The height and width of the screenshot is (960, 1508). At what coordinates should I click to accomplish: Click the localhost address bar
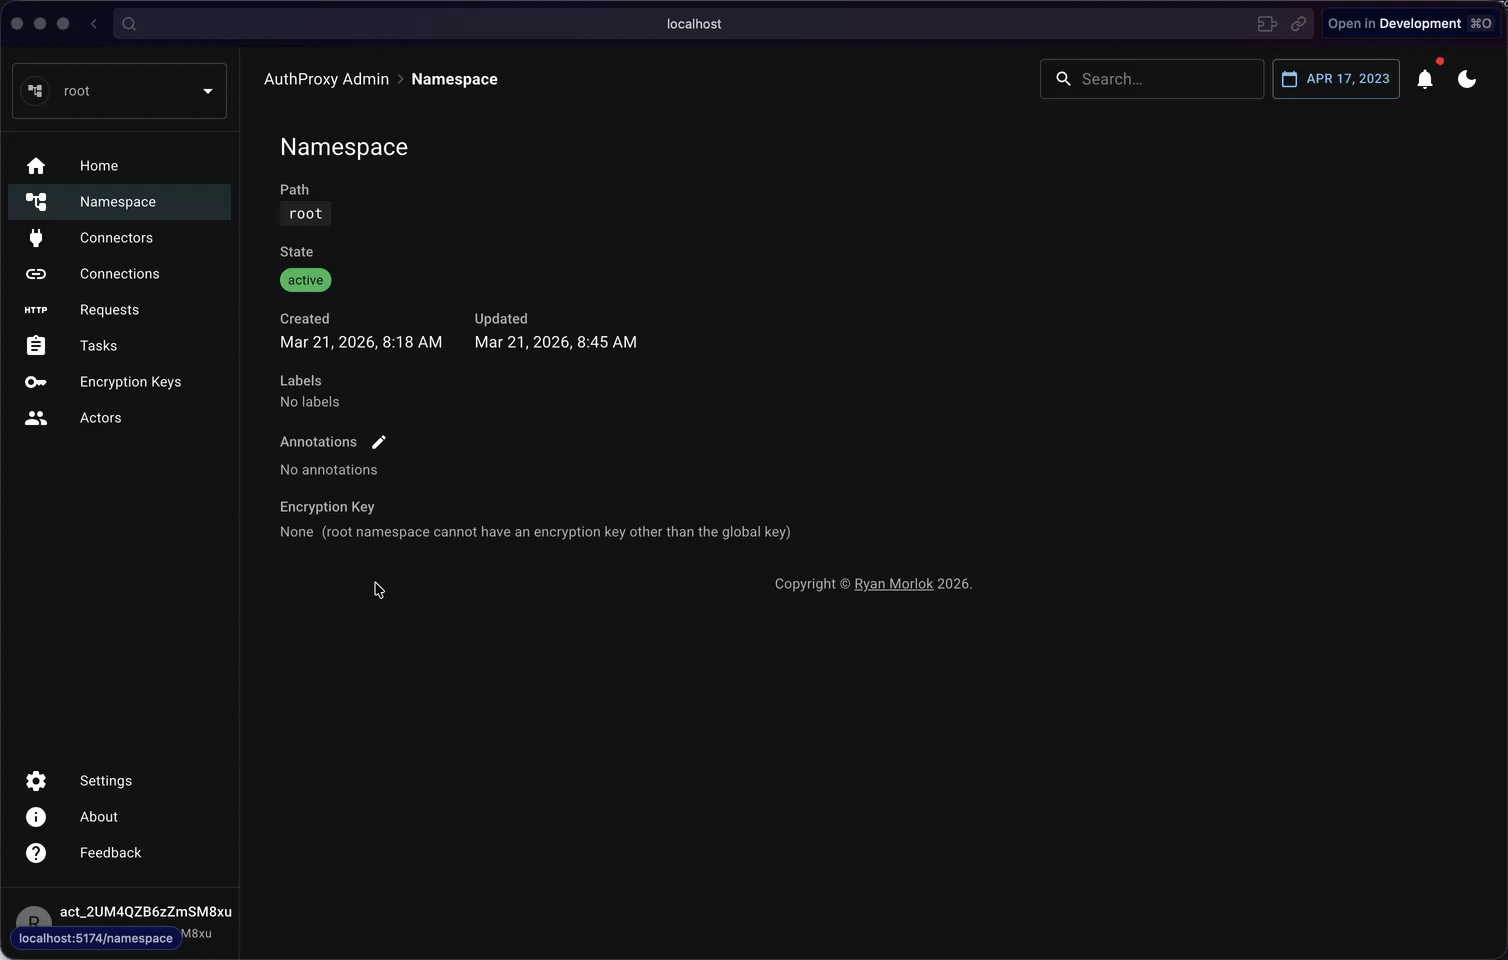[x=694, y=24]
